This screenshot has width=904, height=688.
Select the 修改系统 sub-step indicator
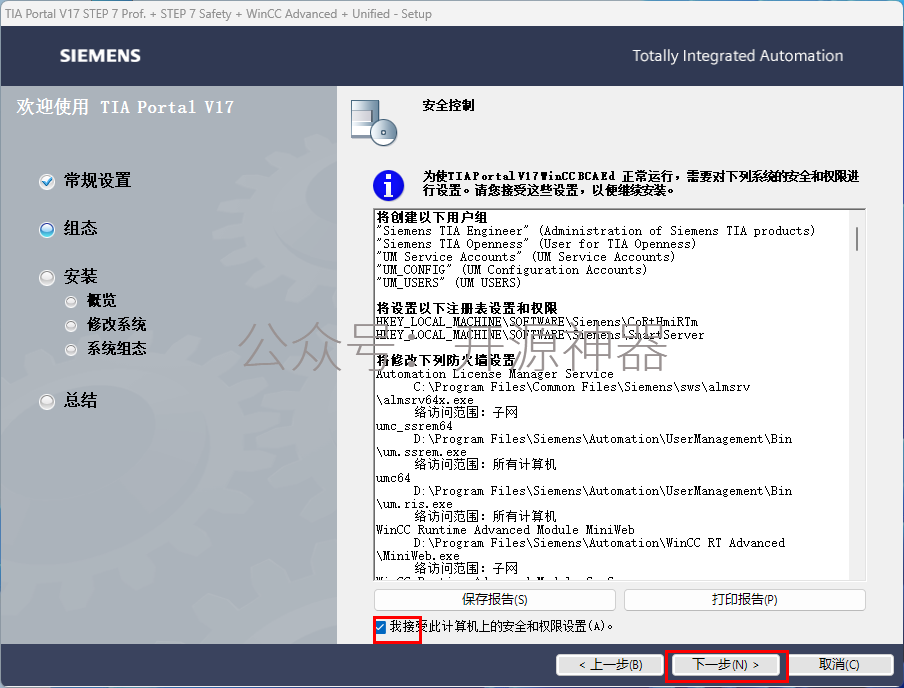[71, 325]
